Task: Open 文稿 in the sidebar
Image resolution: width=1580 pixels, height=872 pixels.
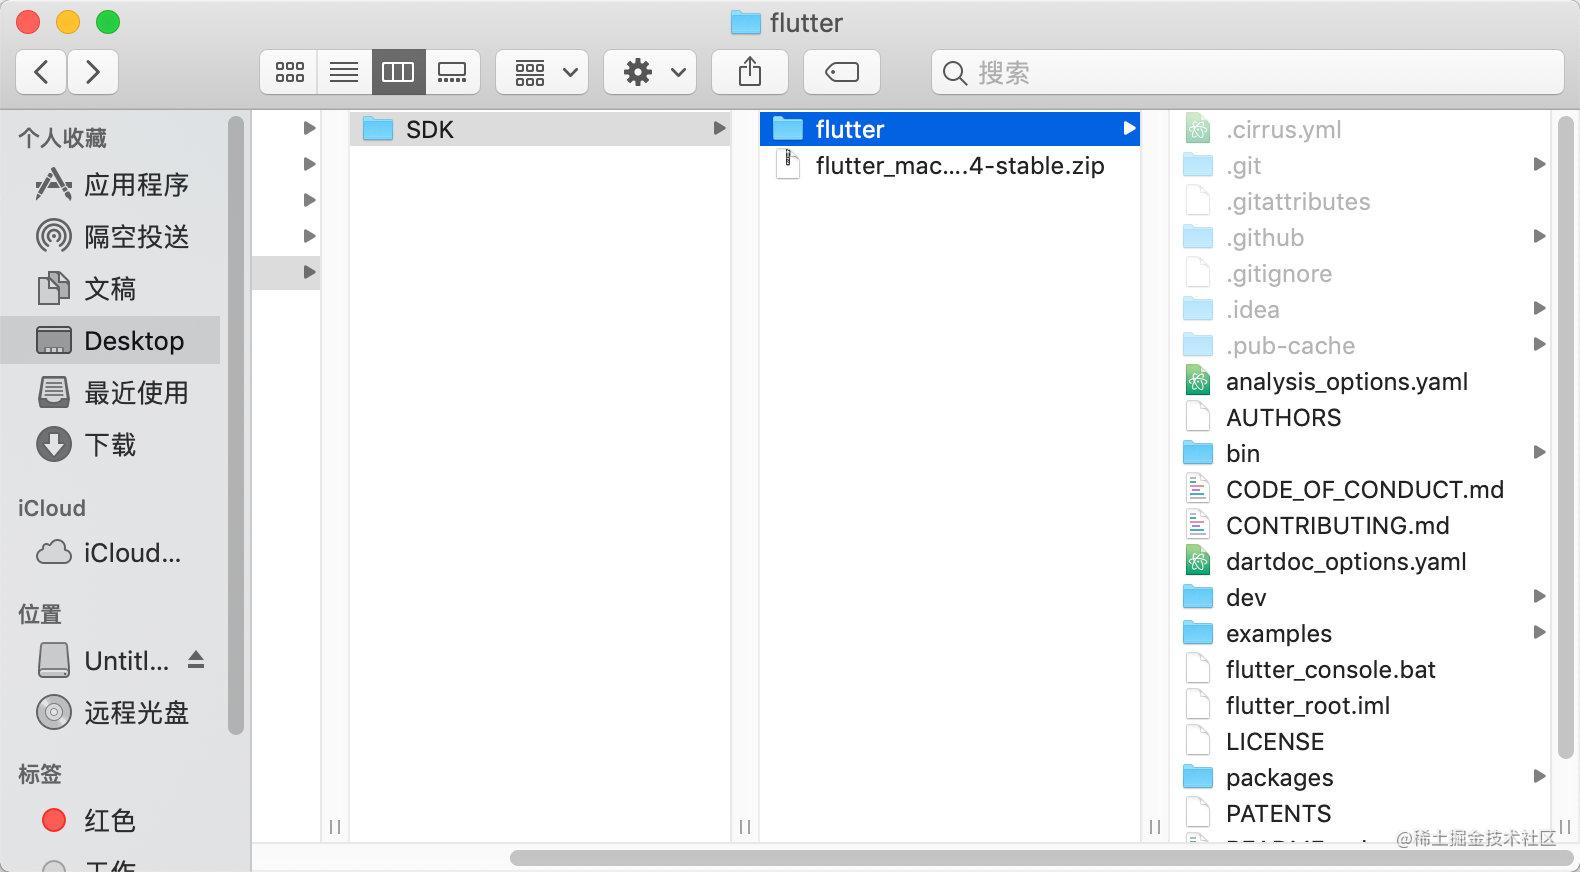Action: pos(112,289)
